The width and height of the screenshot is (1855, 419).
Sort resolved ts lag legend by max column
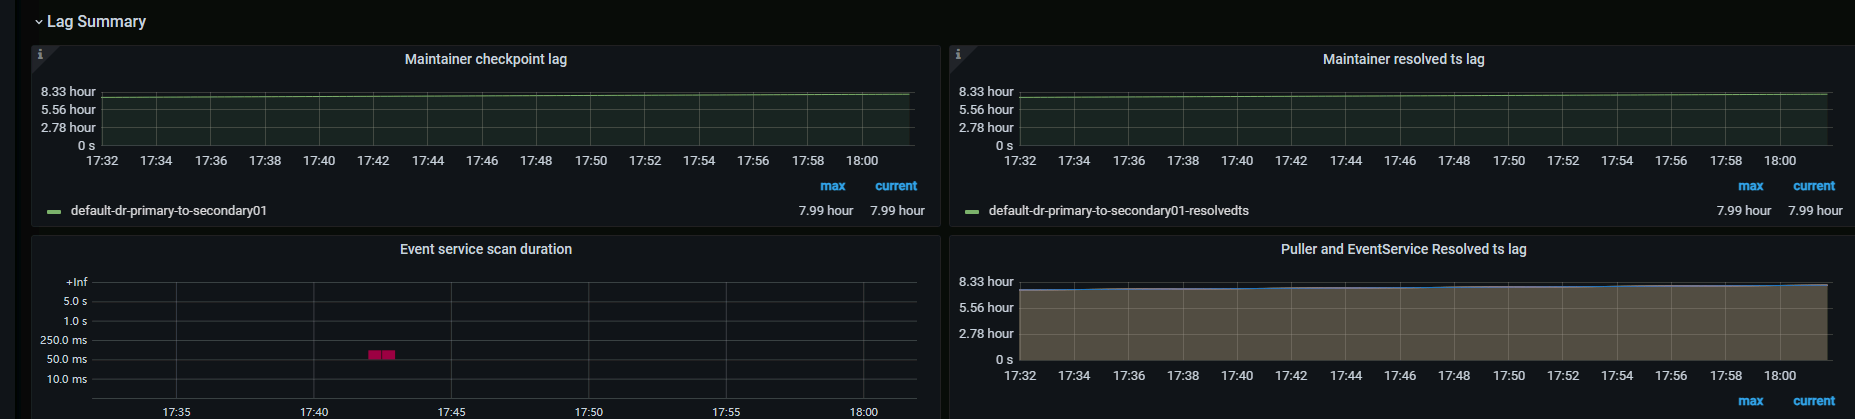coord(1751,186)
